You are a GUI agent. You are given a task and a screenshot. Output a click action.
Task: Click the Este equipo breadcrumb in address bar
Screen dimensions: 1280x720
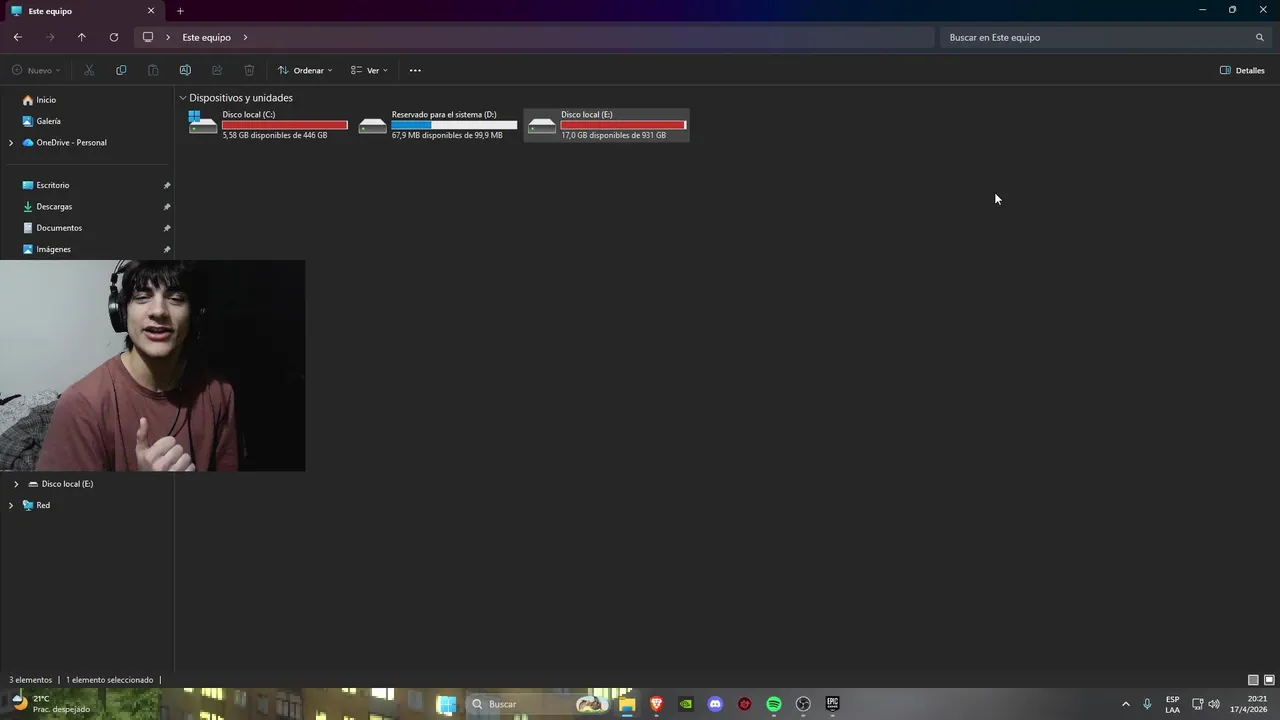206,37
